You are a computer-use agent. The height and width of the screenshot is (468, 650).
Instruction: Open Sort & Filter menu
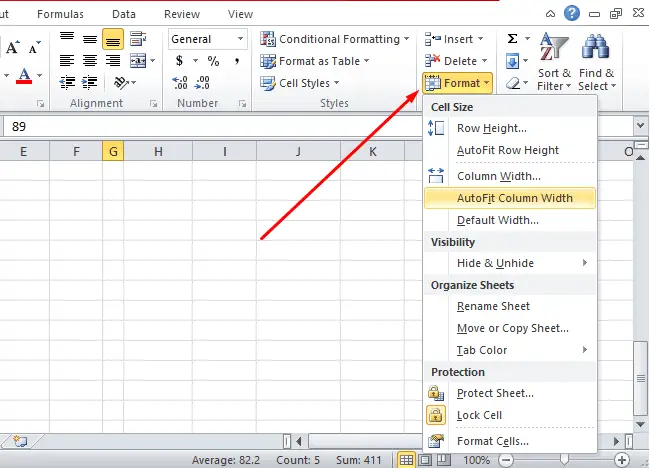pyautogui.click(x=554, y=62)
